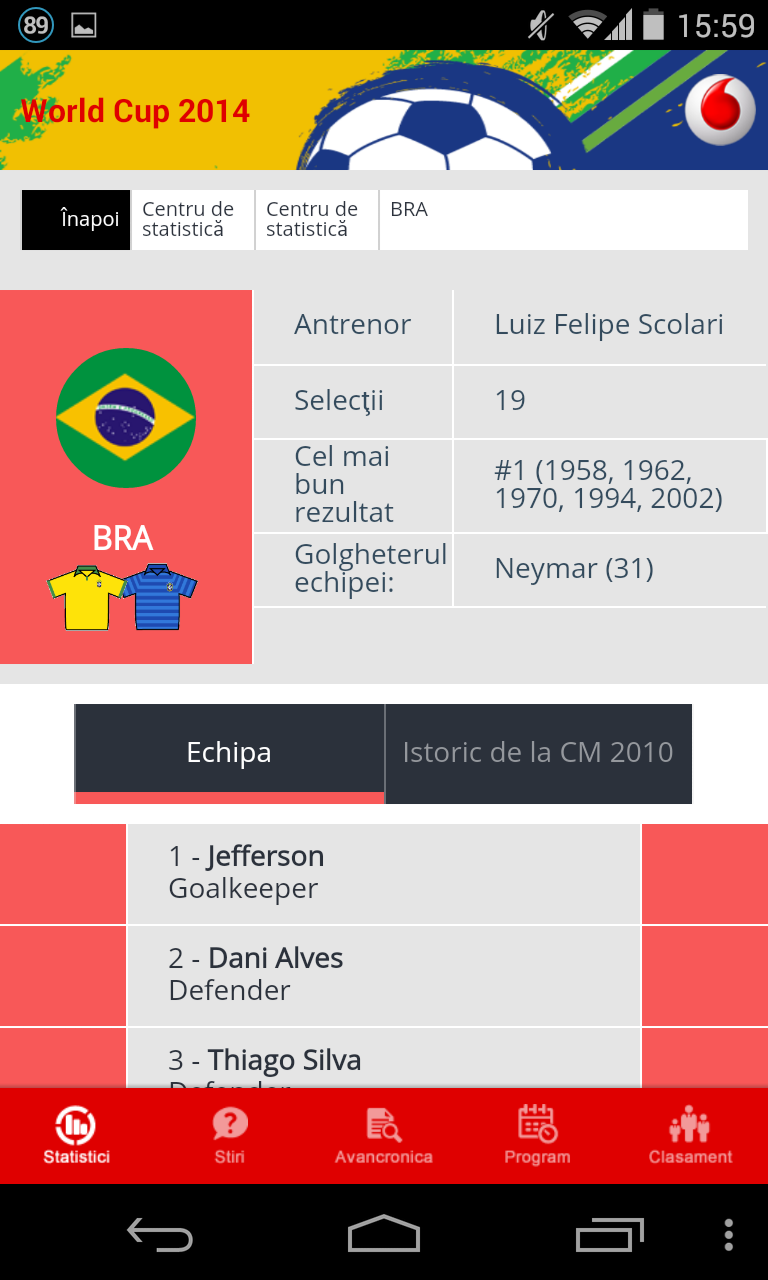Go back using the Înapoi button
This screenshot has width=768, height=1280.
tap(76, 219)
